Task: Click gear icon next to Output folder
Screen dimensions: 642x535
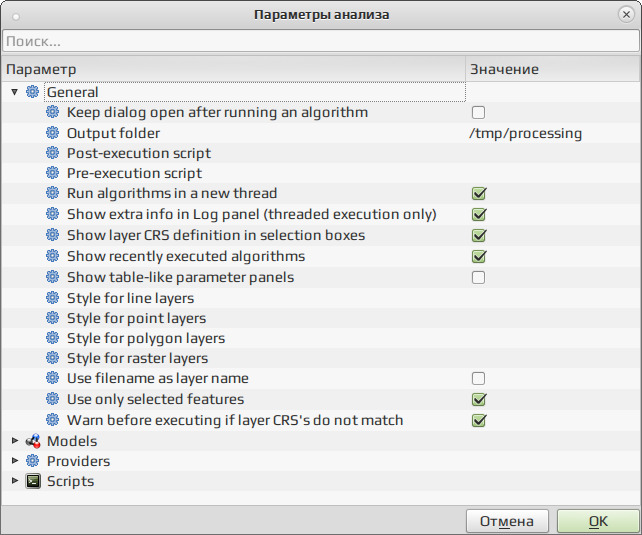Action: 52,133
